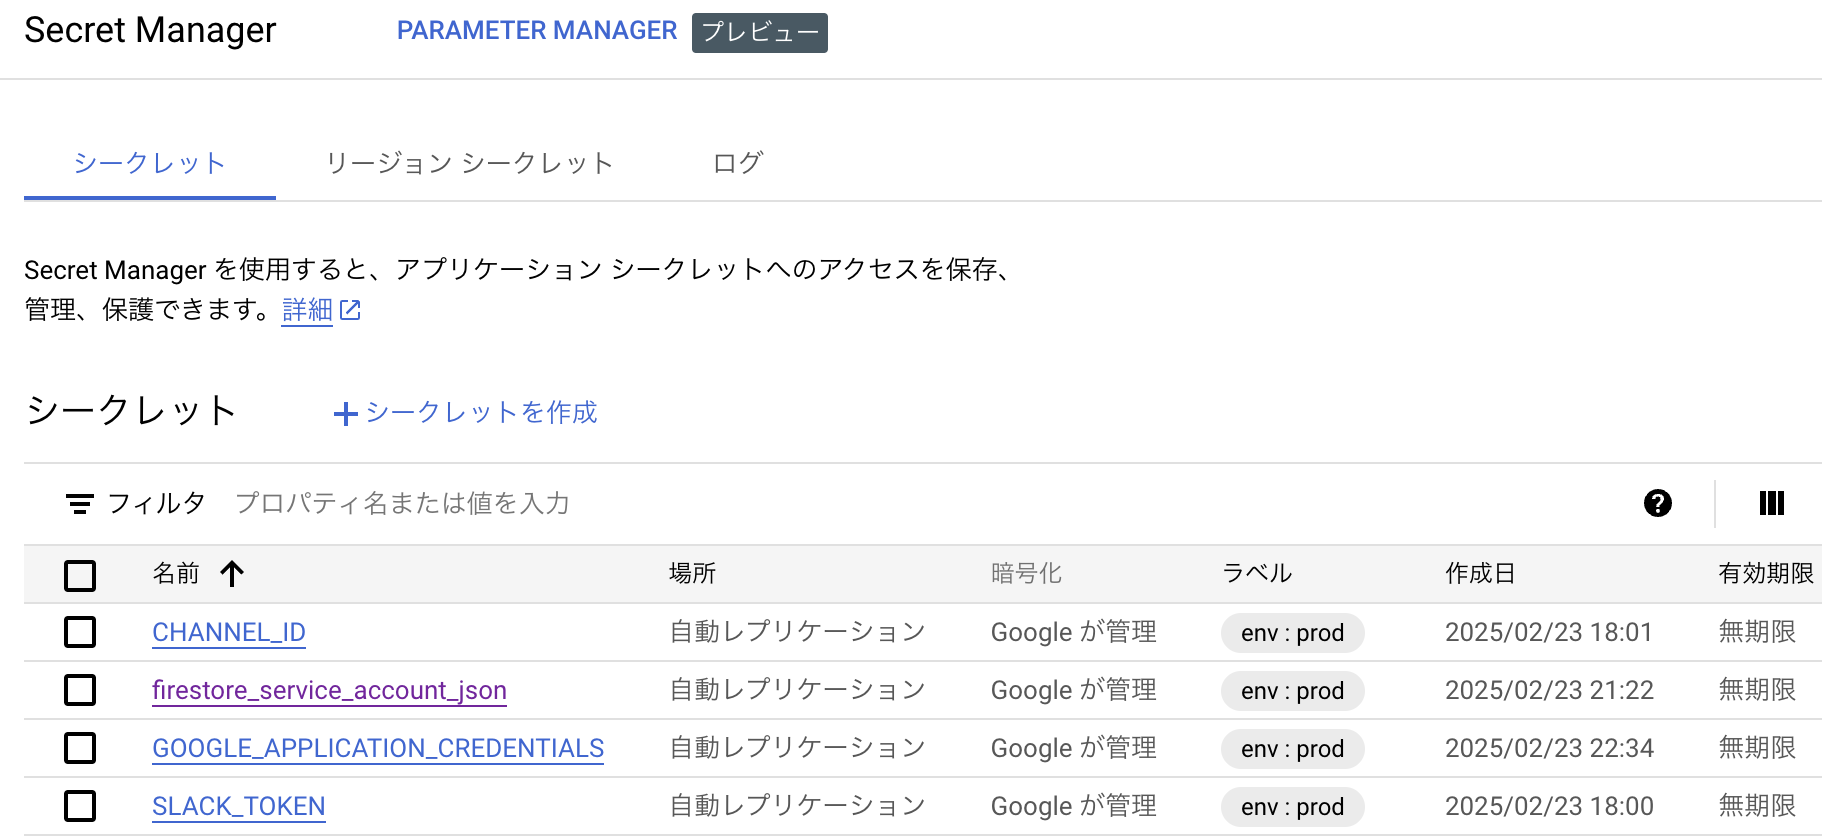
Task: Click the env : prod label for GOOGLE_APPLICATION_CREDENTIALS
Action: point(1292,749)
